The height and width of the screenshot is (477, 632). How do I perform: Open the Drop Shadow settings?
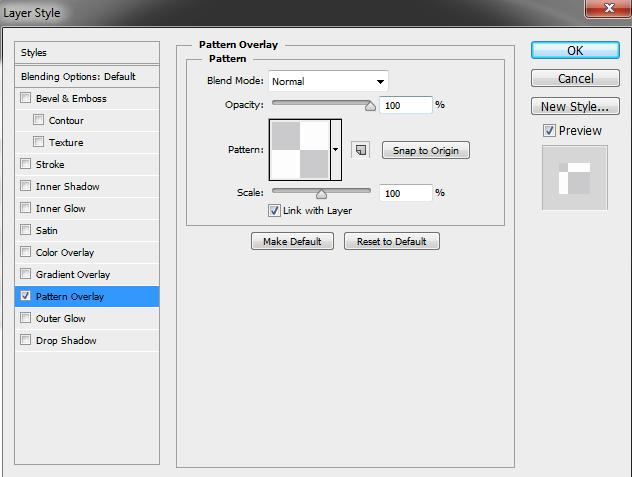point(66,340)
